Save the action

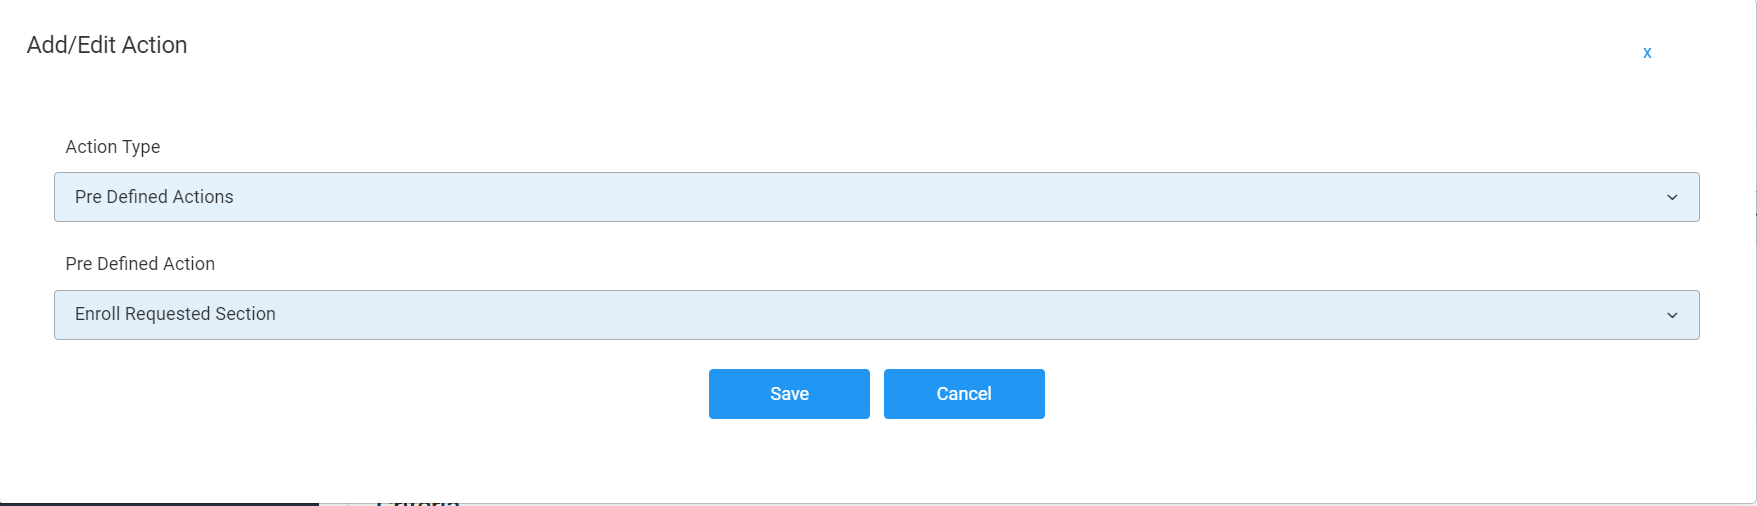(789, 394)
